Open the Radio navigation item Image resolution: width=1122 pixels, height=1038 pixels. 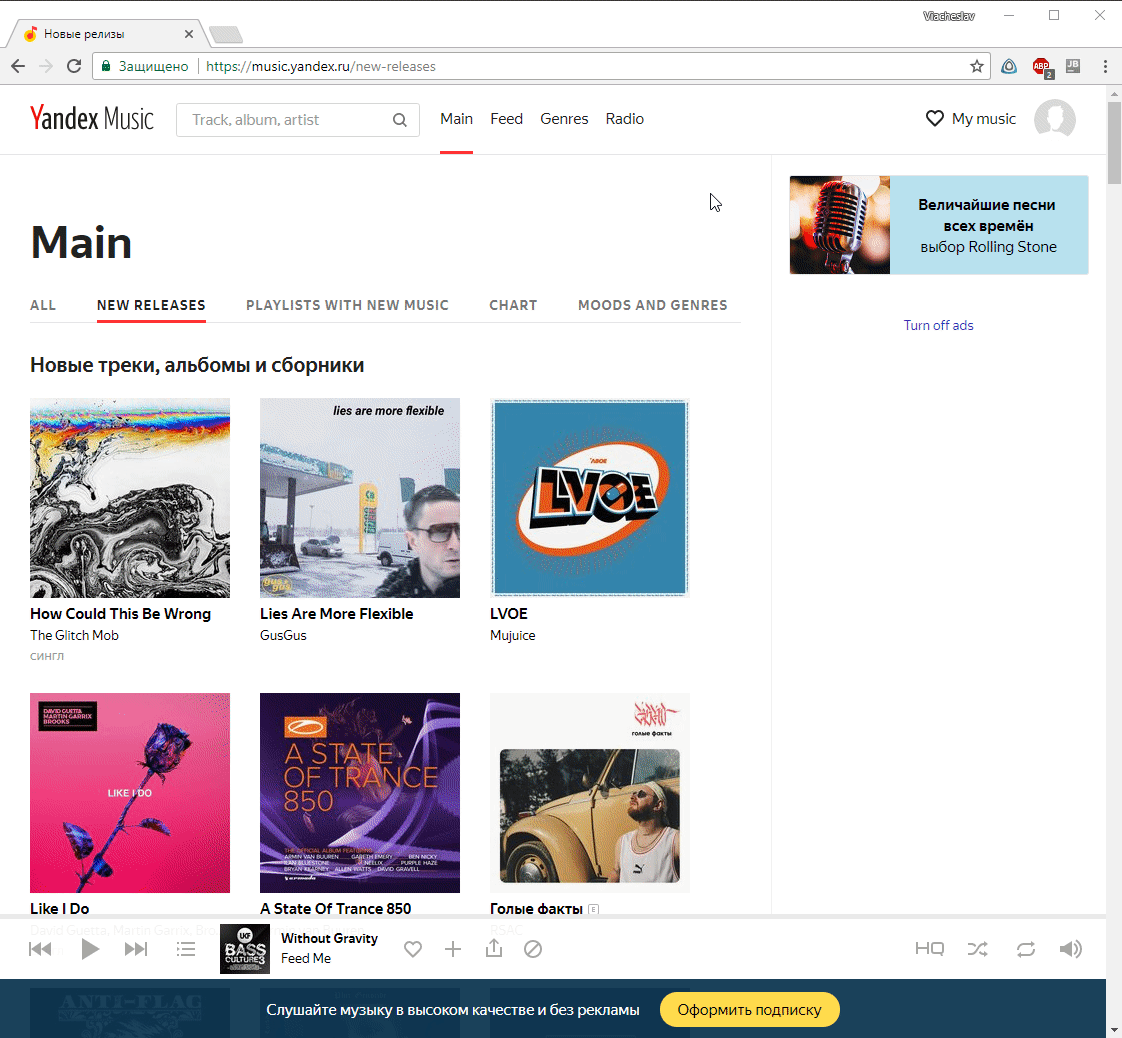click(625, 119)
